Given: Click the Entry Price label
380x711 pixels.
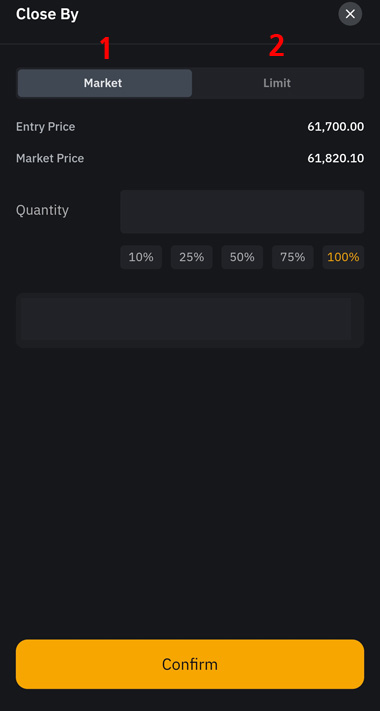Looking at the screenshot, I should (45, 127).
